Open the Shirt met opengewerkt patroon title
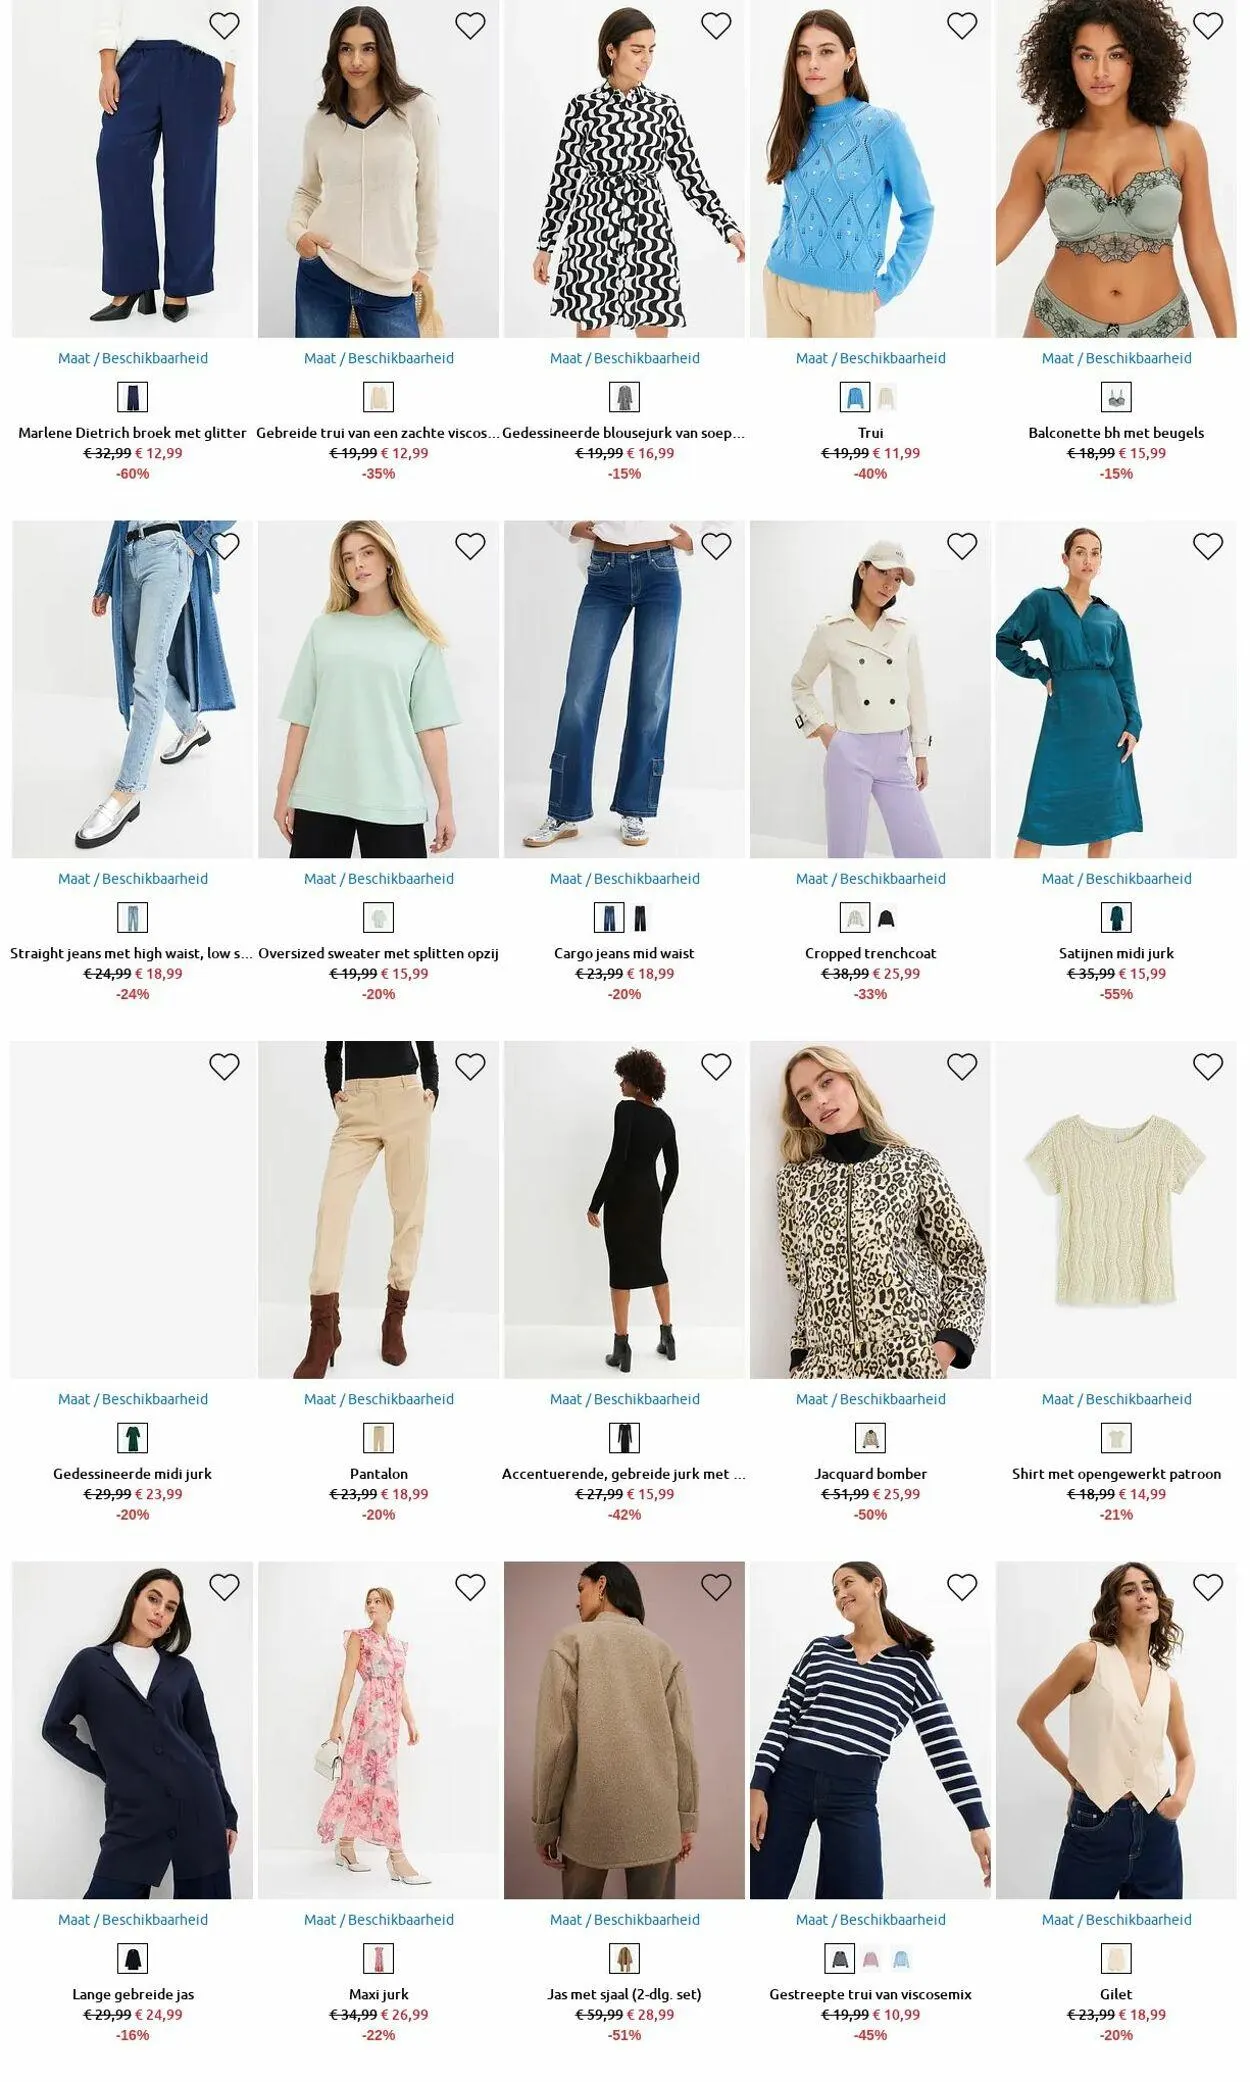1250x2082 pixels. (x=1116, y=1473)
